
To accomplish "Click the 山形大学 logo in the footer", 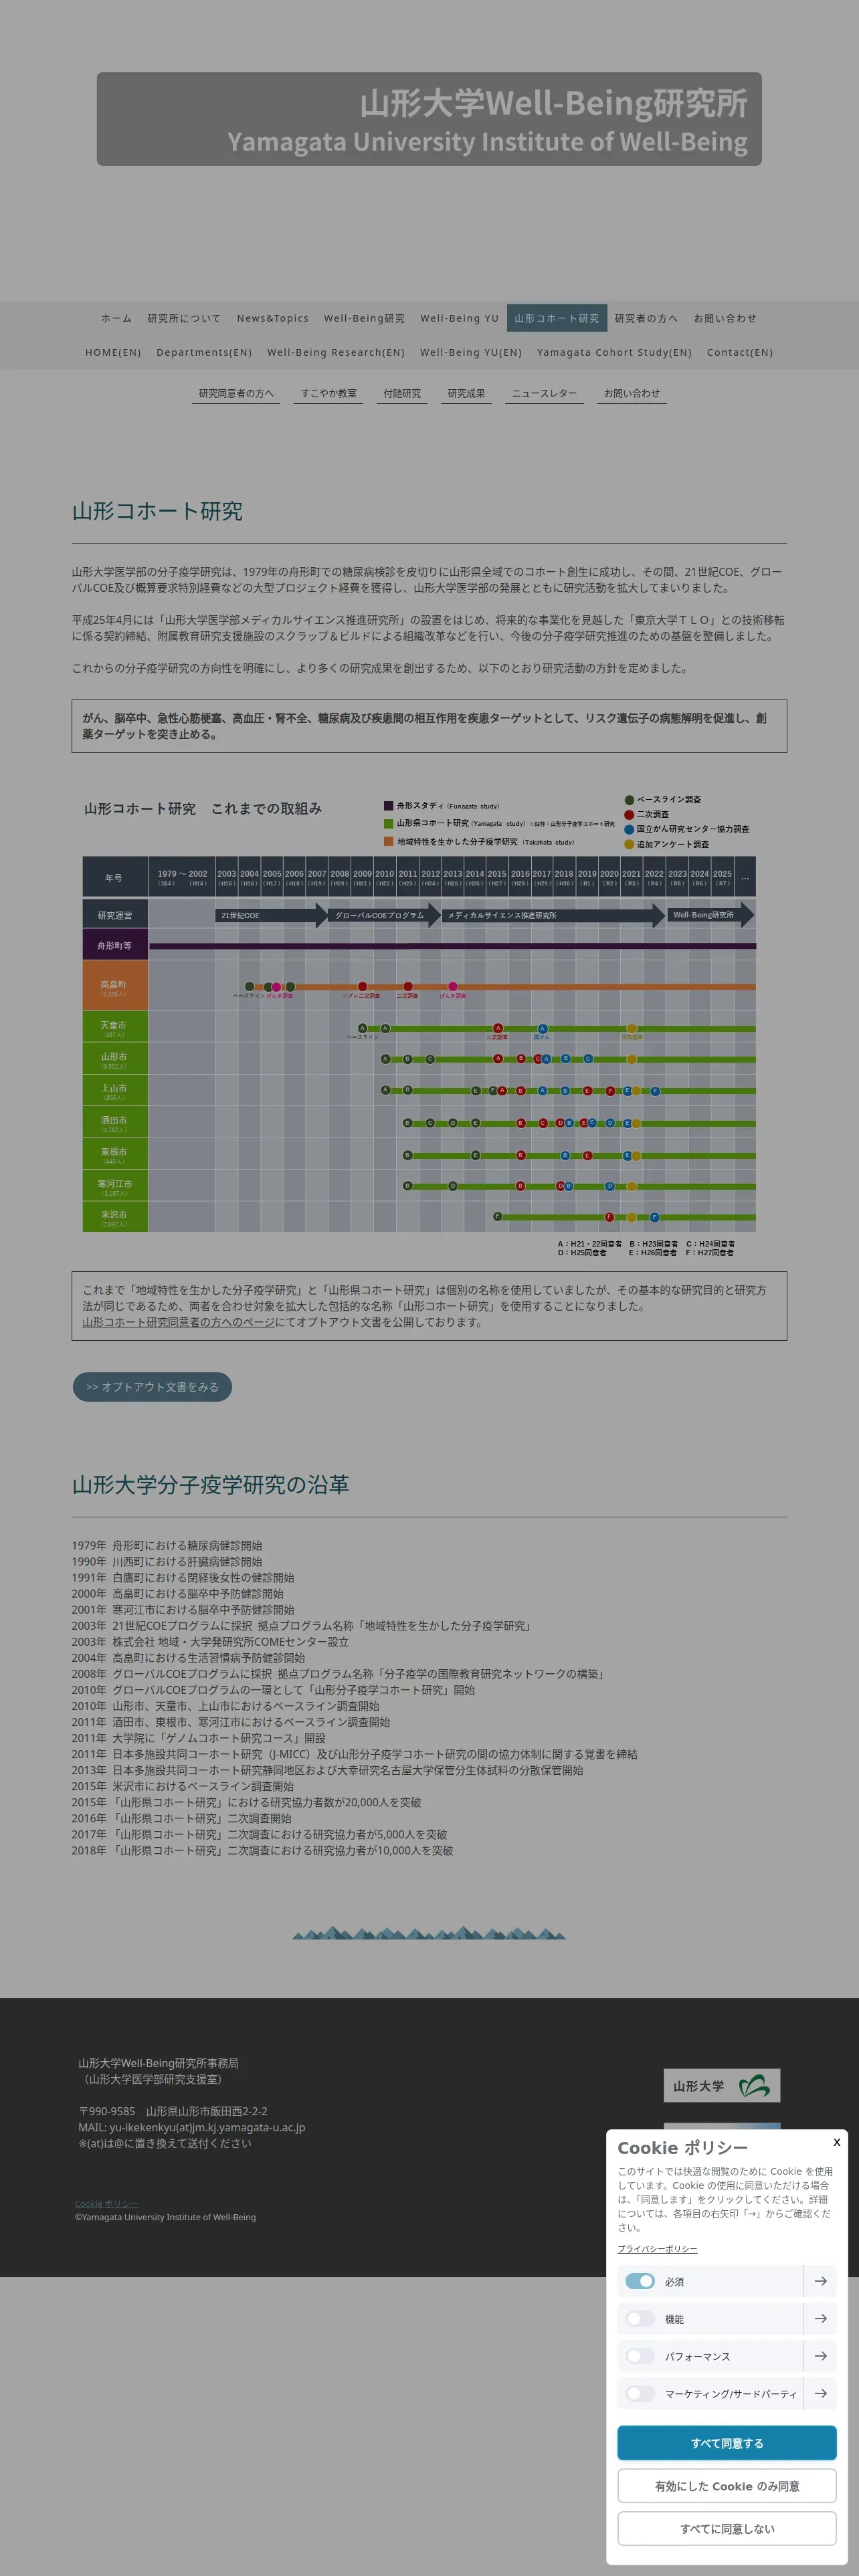I will coord(721,2085).
